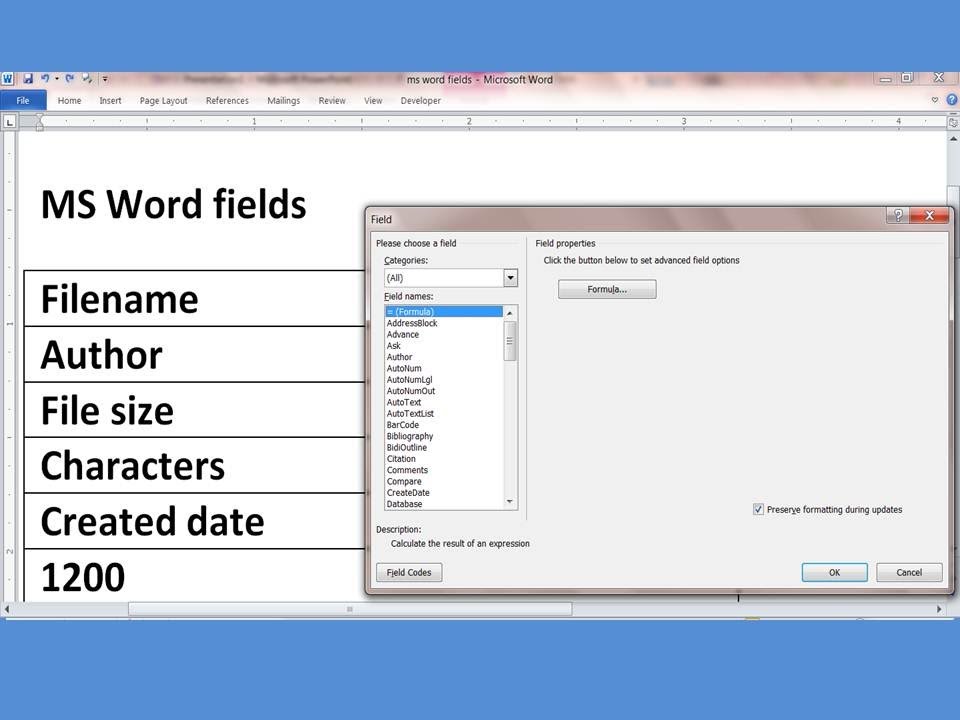The width and height of the screenshot is (960, 720).
Task: Toggle Preserve formatting during updates checkbox
Action: pyautogui.click(x=758, y=509)
